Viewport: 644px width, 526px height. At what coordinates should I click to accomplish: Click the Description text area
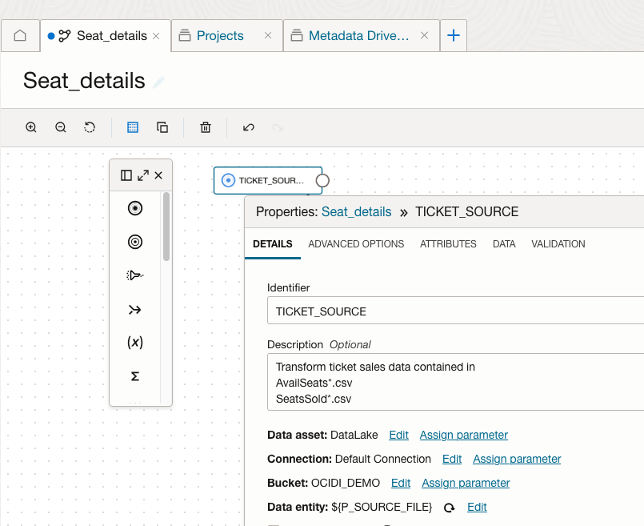pos(455,382)
